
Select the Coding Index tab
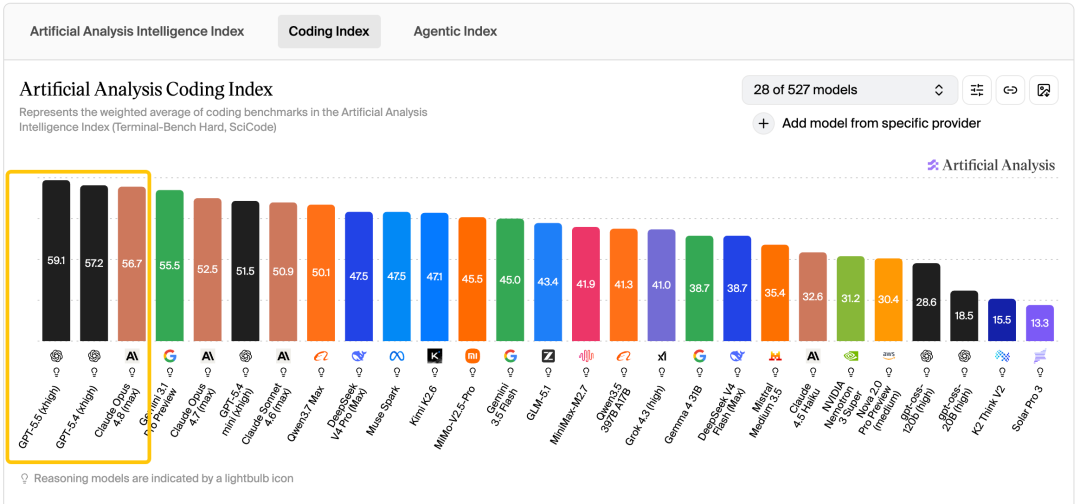[329, 32]
